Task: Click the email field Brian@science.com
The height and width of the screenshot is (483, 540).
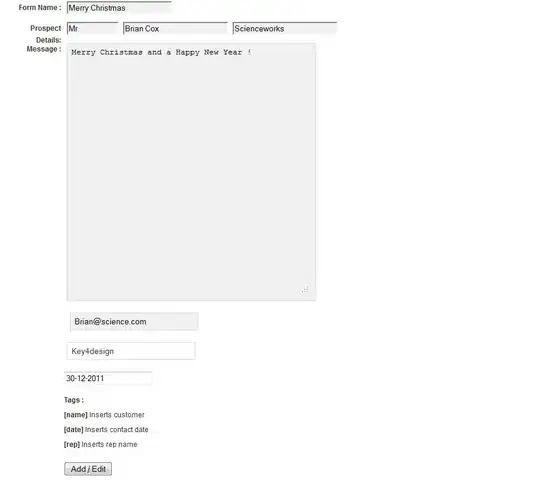Action: point(134,321)
